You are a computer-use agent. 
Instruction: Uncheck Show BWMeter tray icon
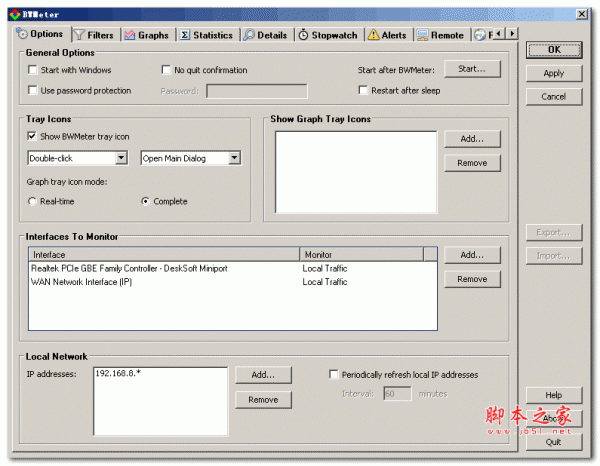pyautogui.click(x=32, y=136)
